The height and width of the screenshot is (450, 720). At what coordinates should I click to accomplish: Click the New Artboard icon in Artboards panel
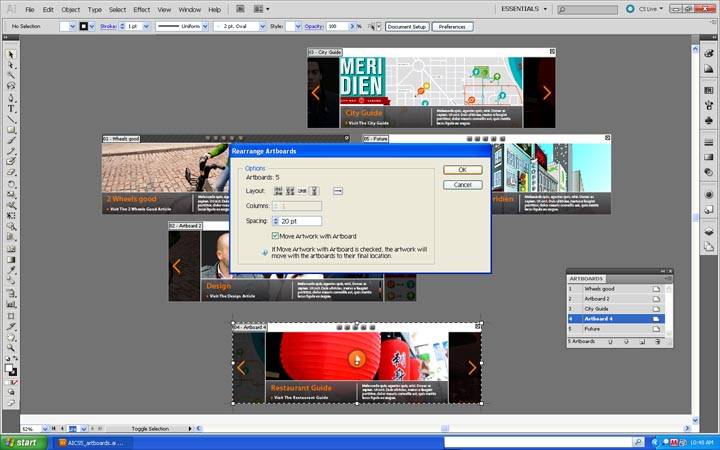click(642, 342)
